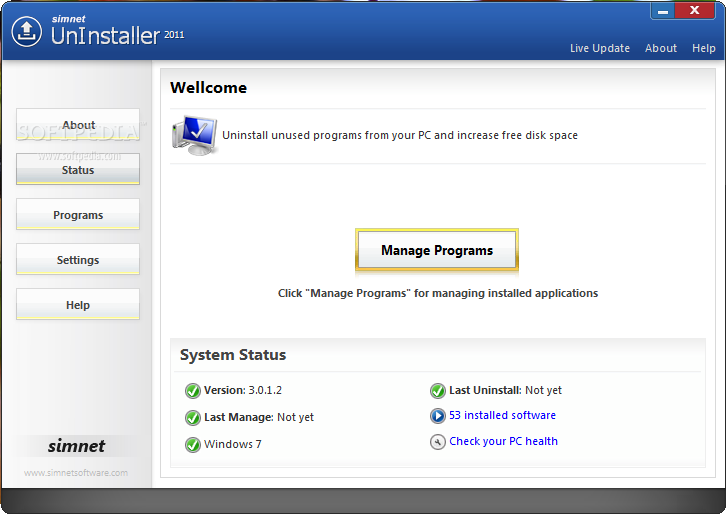Screen dimensions: 726x514
Task: Go to the Programs sidebar section
Action: coord(78,214)
